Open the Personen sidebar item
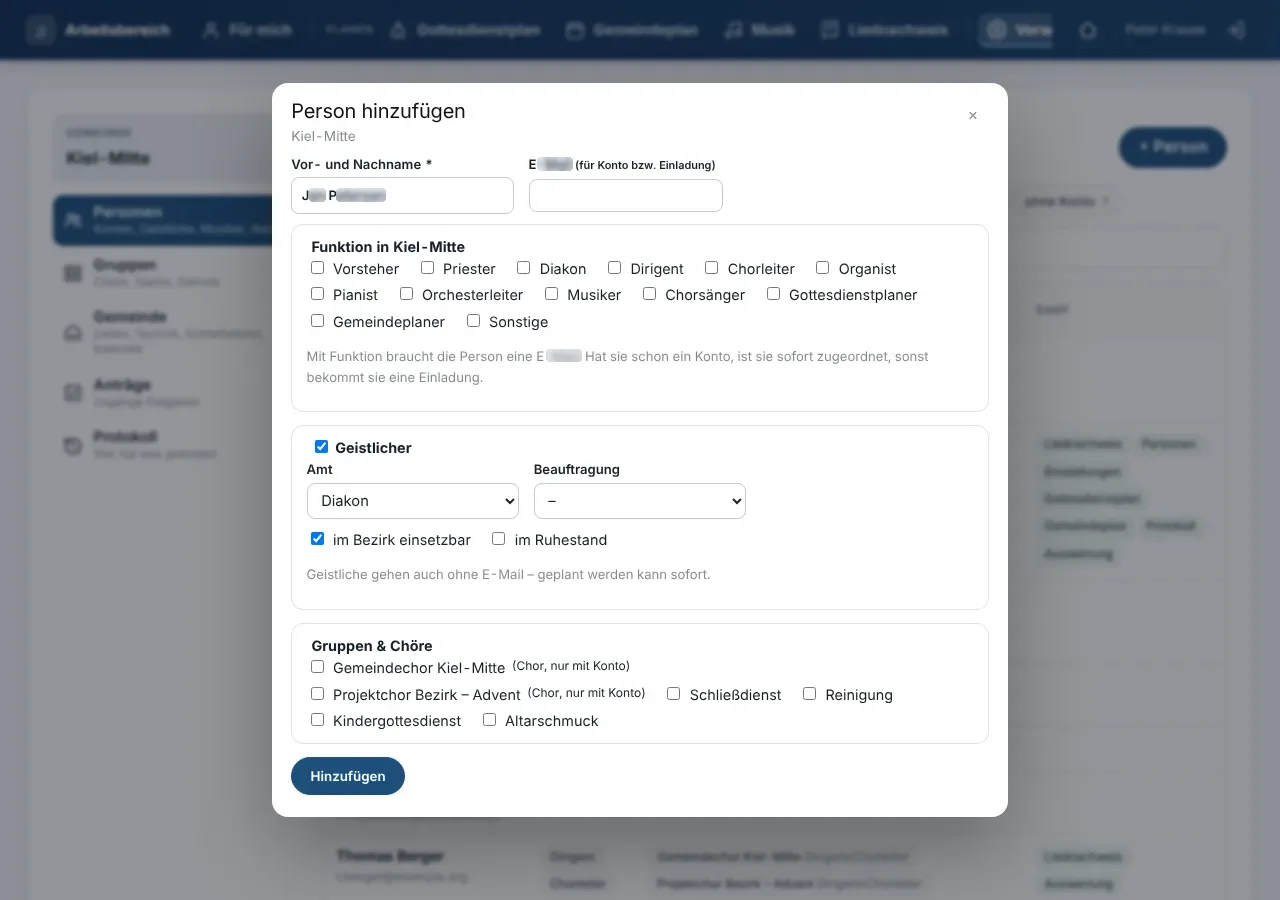1280x900 pixels. point(162,220)
